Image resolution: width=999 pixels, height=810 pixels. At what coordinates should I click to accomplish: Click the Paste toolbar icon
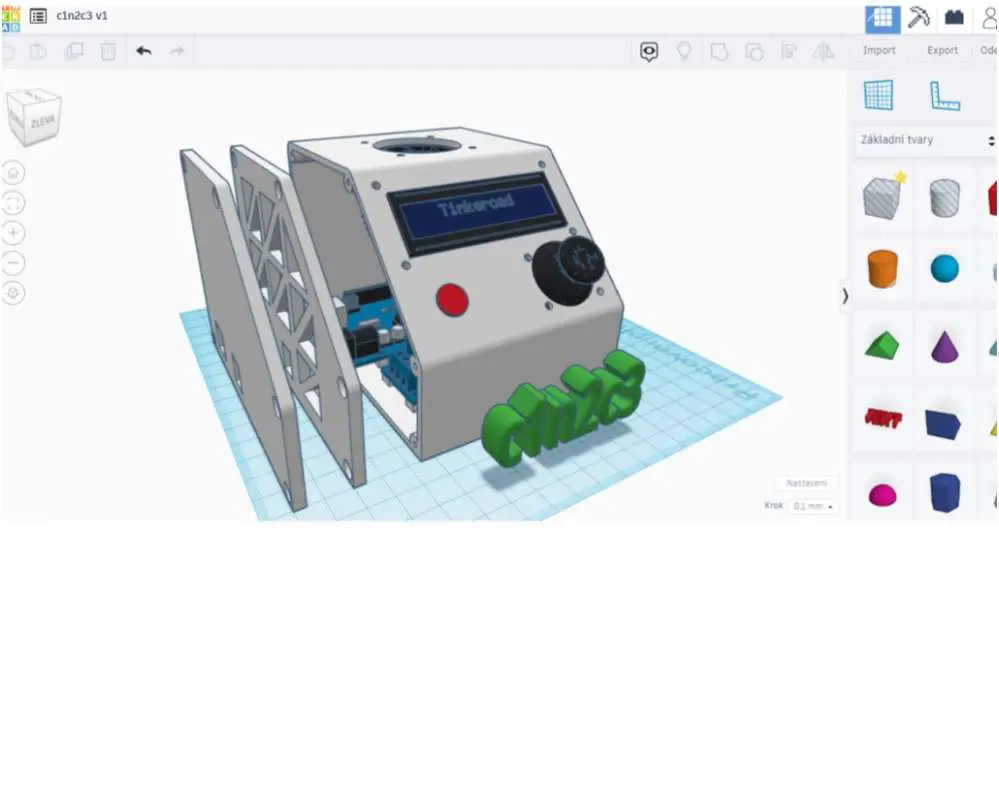[38, 51]
